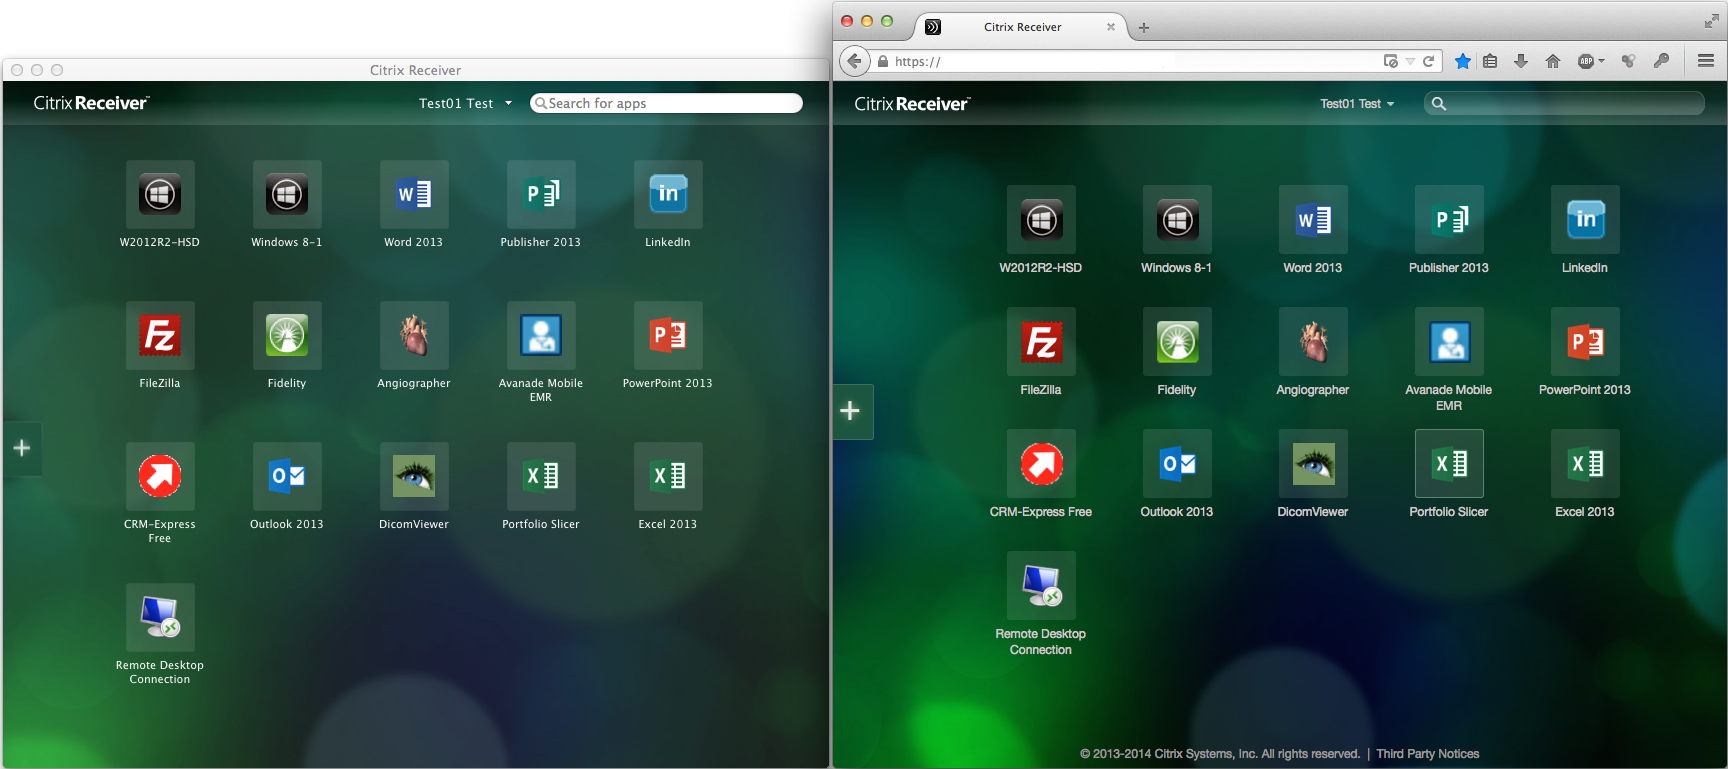Open Outlook 2013 in the desktop Receiver window
This screenshot has height=769, width=1728.
[287, 477]
